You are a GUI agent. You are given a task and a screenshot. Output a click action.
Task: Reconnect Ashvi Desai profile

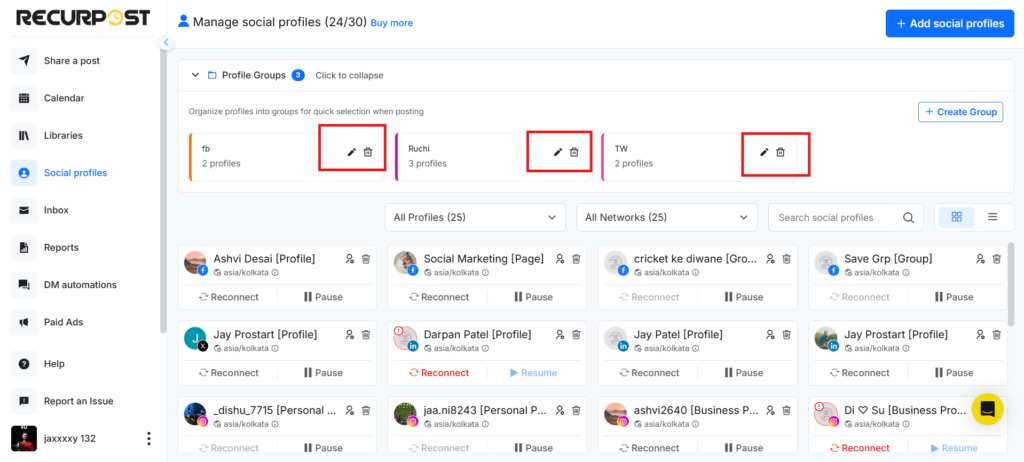pos(229,297)
